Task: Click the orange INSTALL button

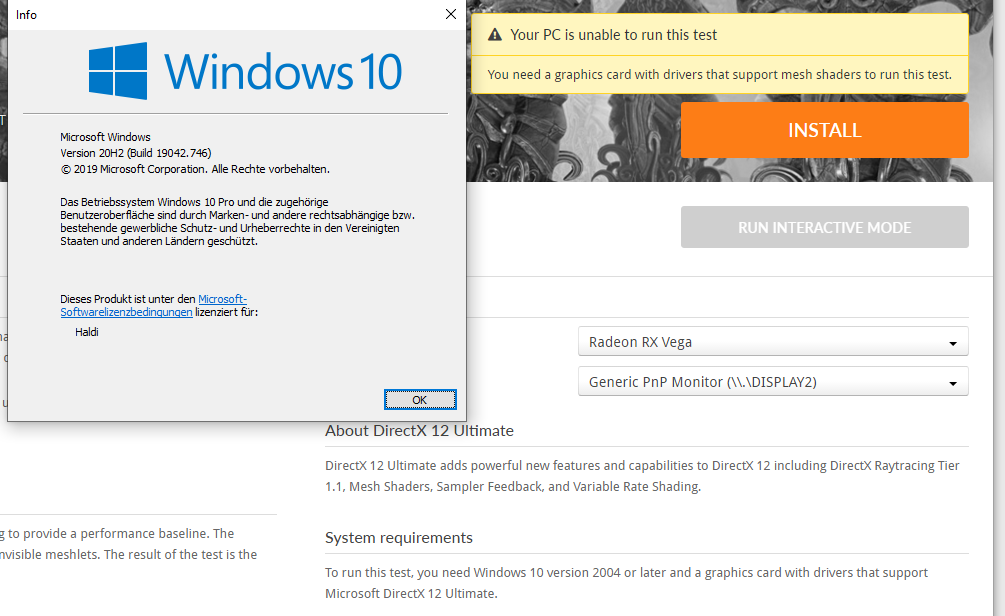Action: tap(824, 130)
